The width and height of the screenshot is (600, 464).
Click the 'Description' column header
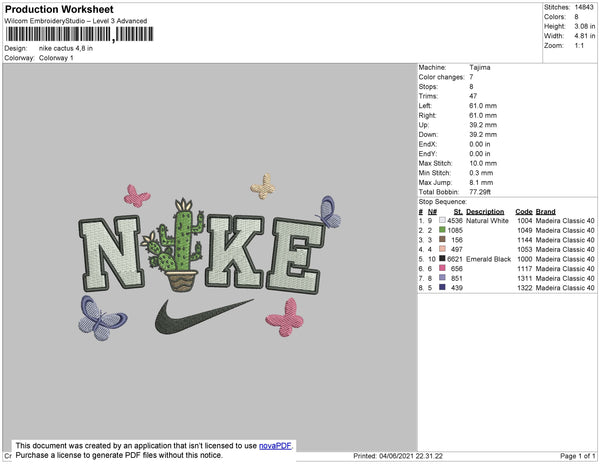pos(485,212)
